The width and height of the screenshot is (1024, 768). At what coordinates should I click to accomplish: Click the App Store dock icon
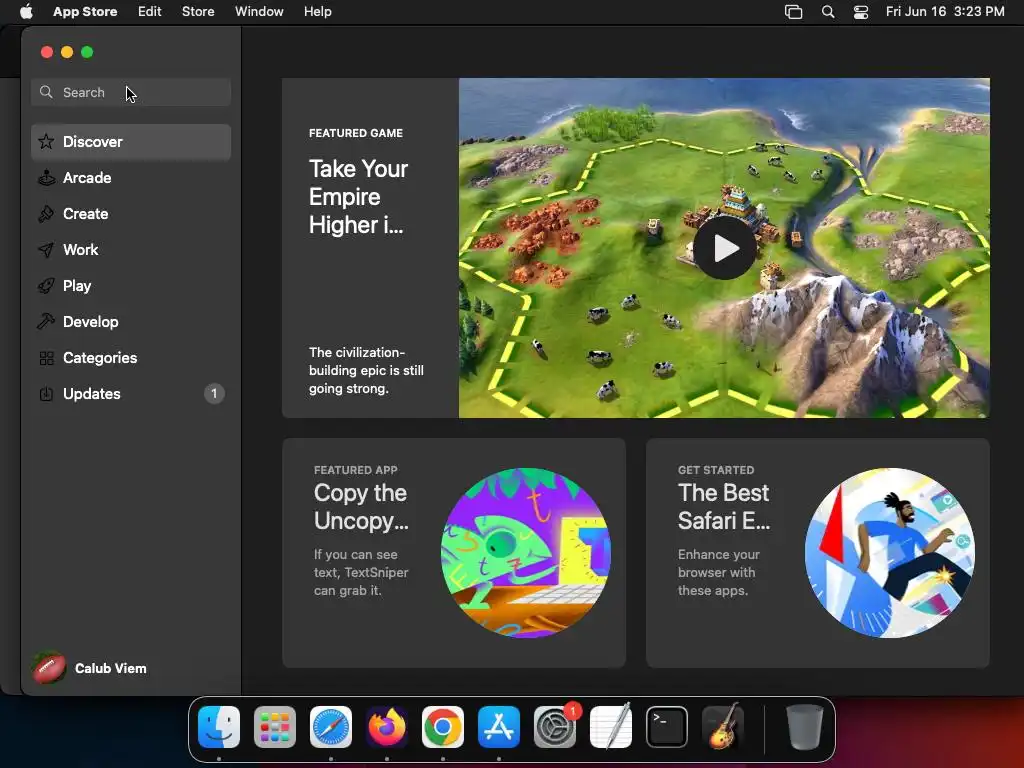pyautogui.click(x=499, y=727)
